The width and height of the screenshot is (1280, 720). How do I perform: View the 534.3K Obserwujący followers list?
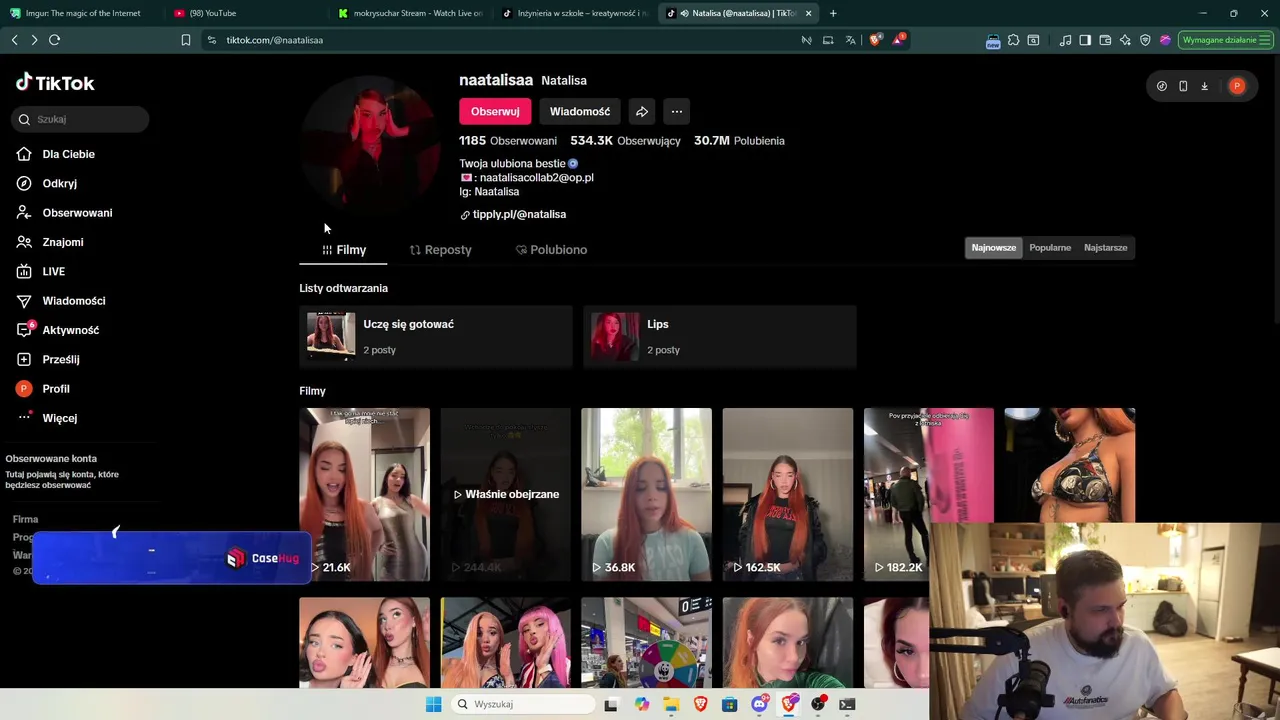625,141
